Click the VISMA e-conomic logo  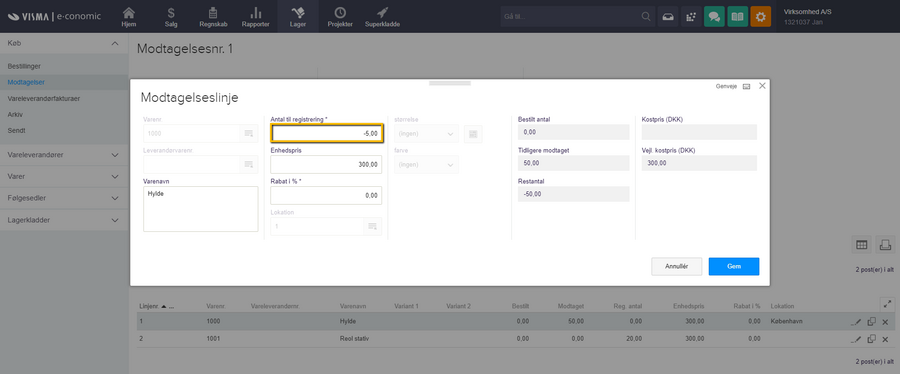(x=55, y=16)
